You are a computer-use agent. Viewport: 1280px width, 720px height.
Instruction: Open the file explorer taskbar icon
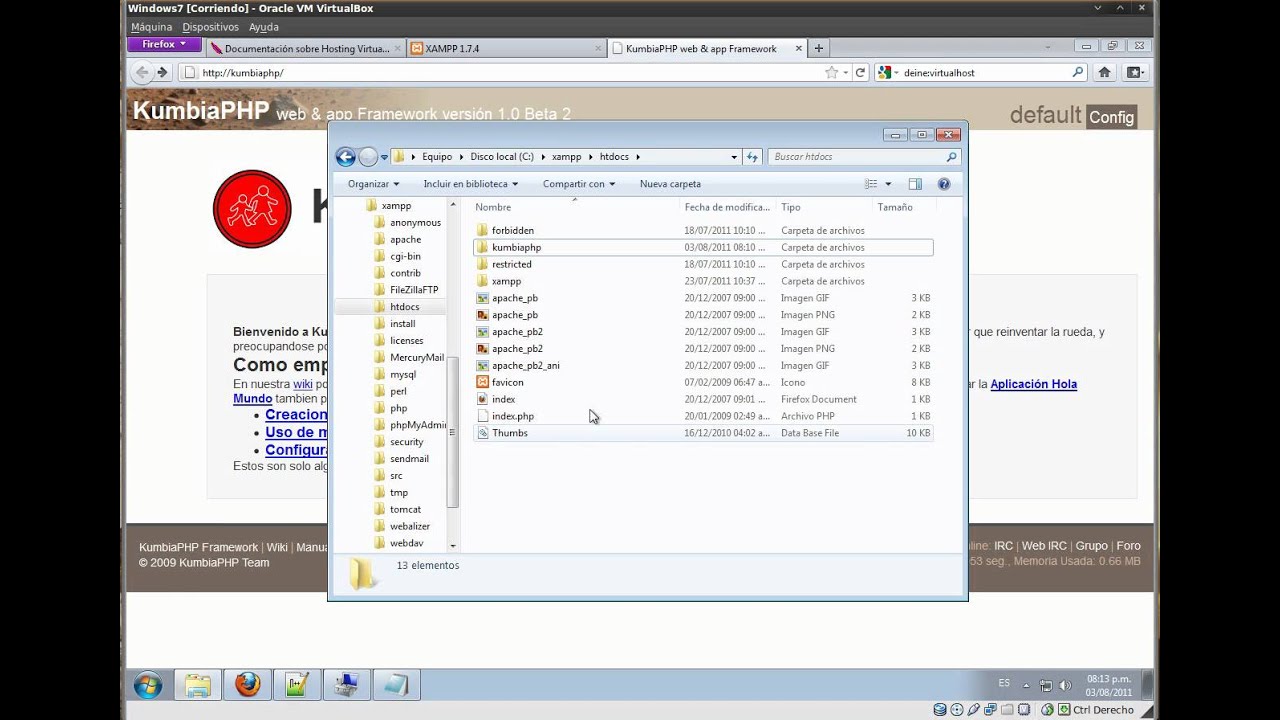[x=198, y=685]
